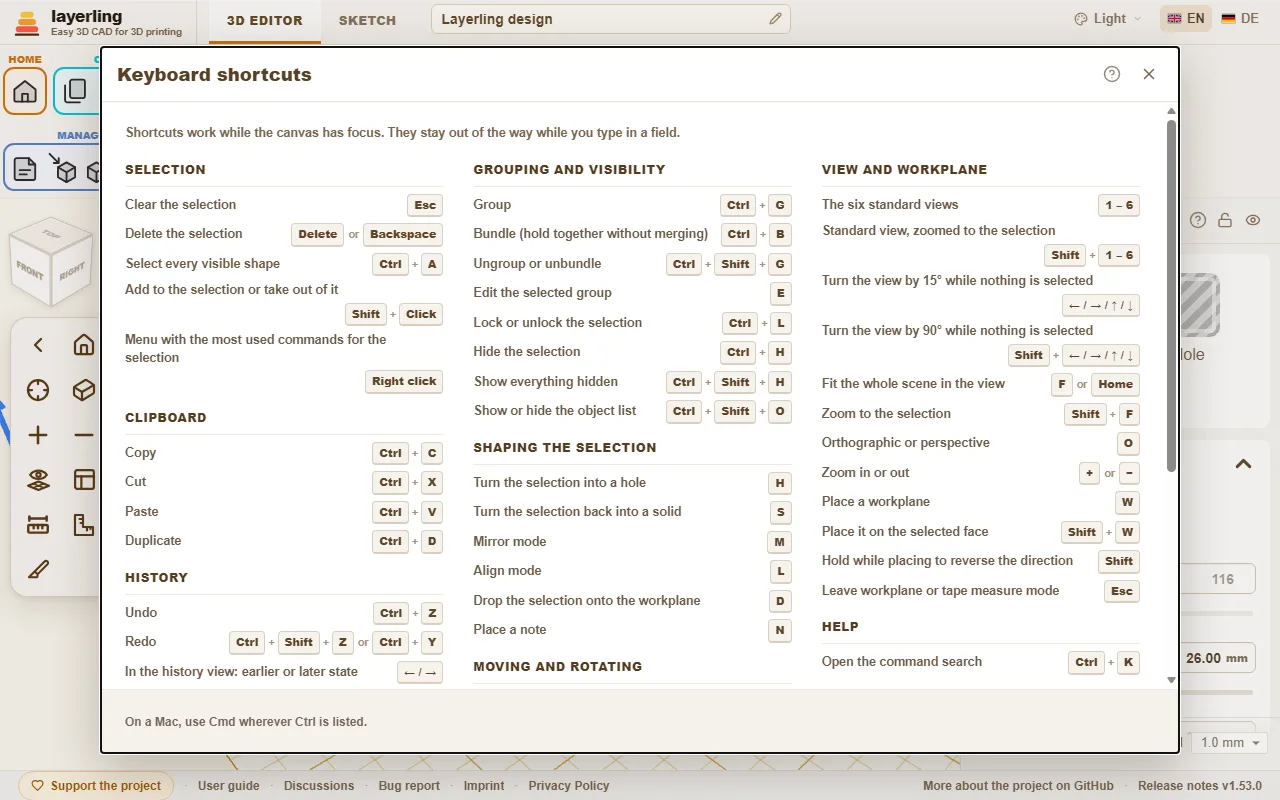Switch language to EN
The image size is (1280, 800).
pyautogui.click(x=1186, y=18)
